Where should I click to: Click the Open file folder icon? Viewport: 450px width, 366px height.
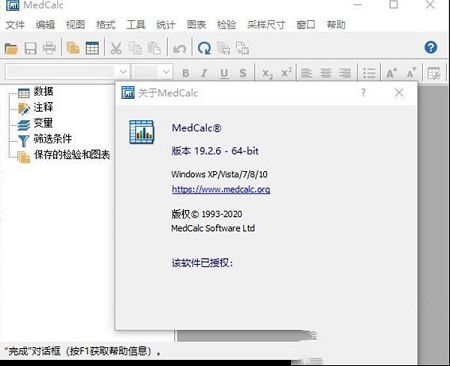tap(11, 48)
